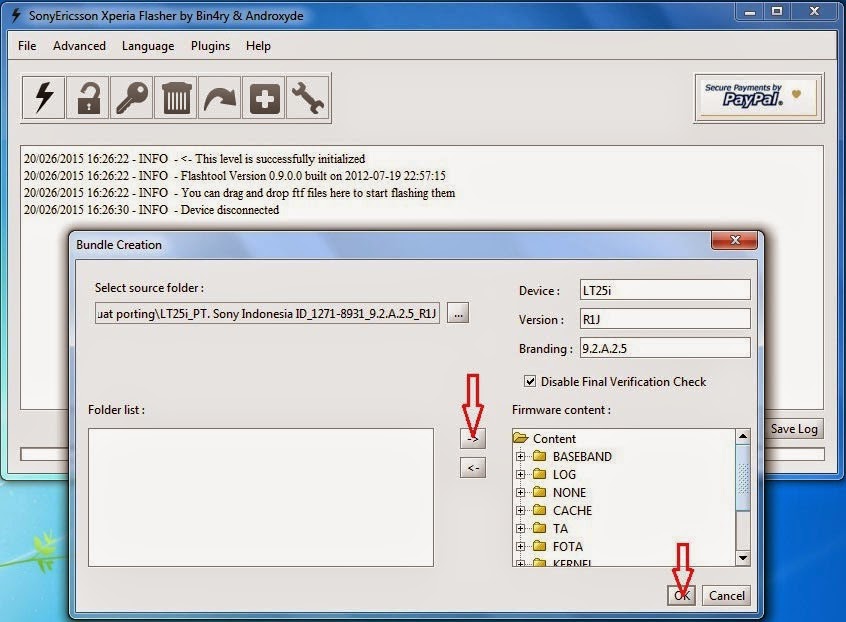Click the wrench tools icon
This screenshot has height=622, width=846.
[308, 98]
